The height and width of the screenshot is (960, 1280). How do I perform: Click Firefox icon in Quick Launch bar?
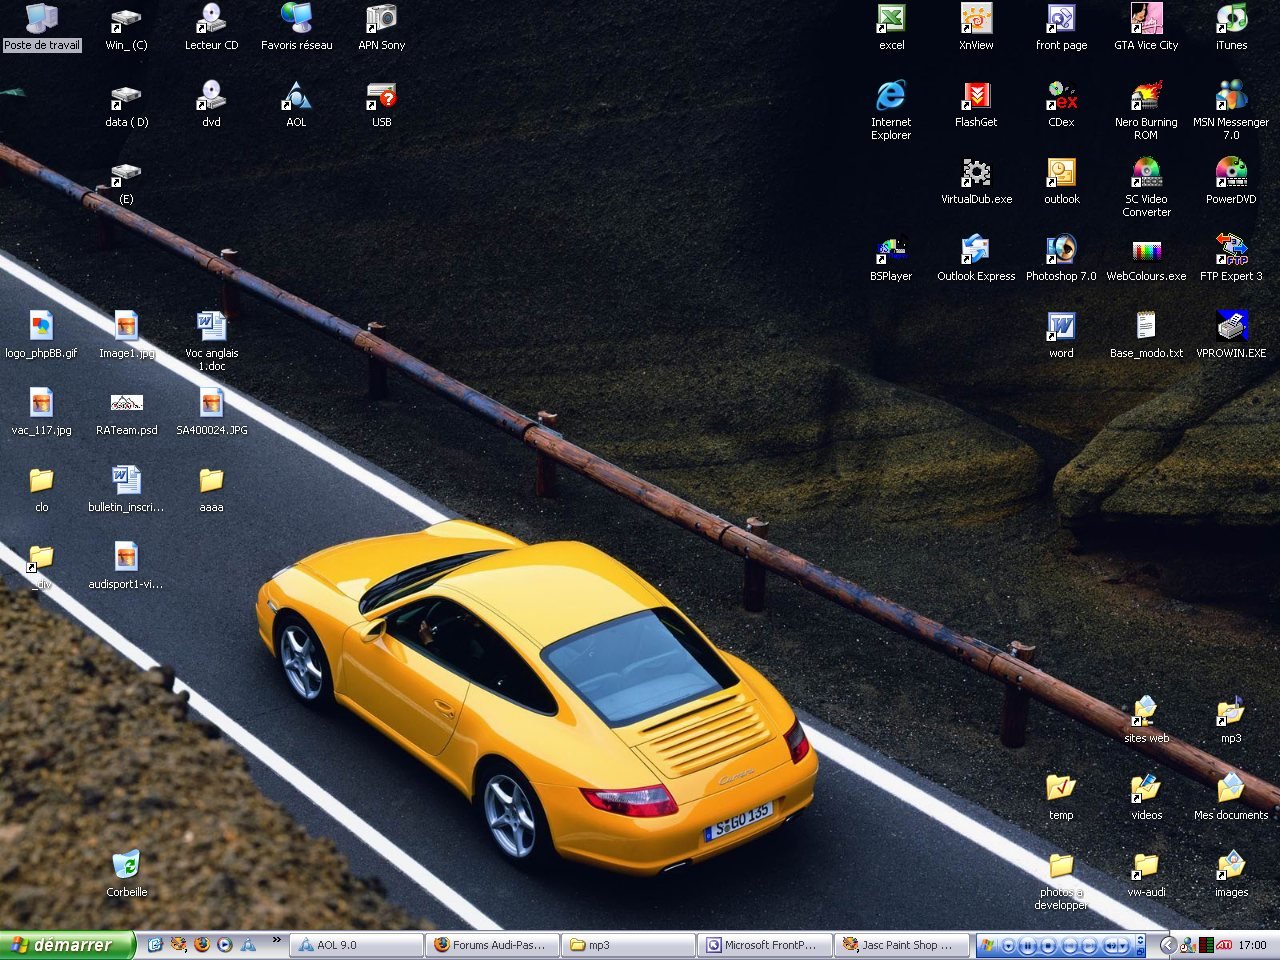pyautogui.click(x=202, y=944)
